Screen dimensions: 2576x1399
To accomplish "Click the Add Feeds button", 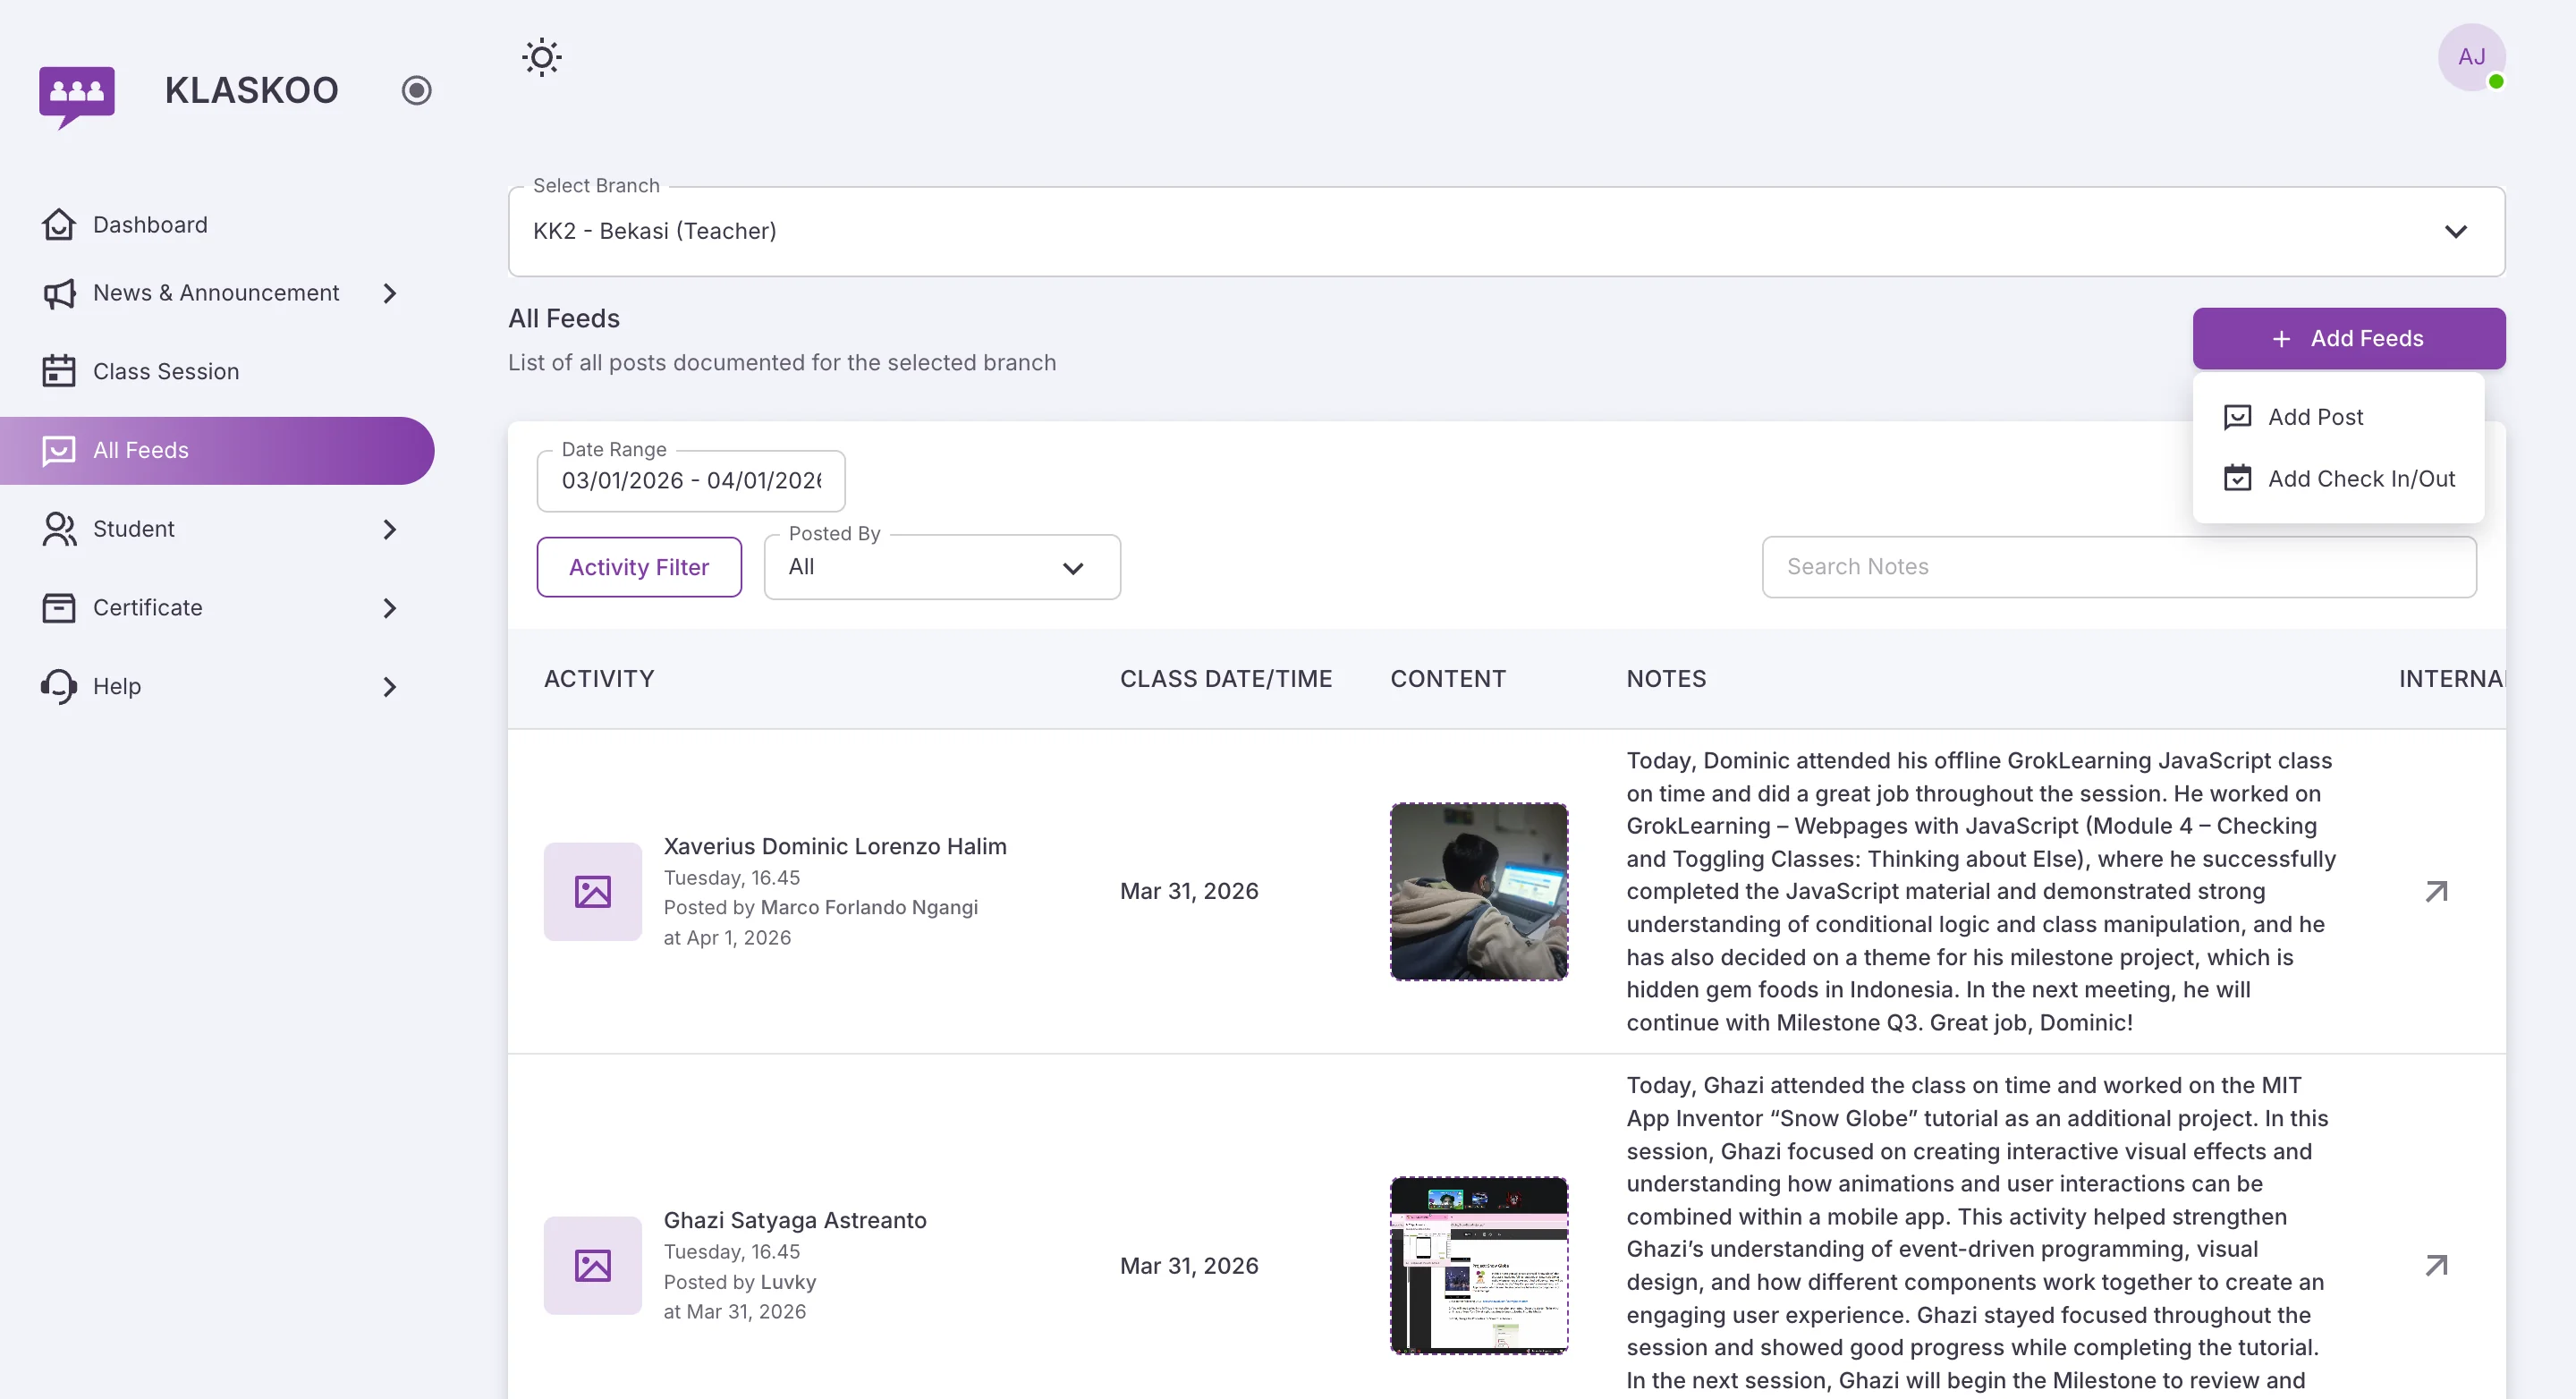I will point(2348,338).
